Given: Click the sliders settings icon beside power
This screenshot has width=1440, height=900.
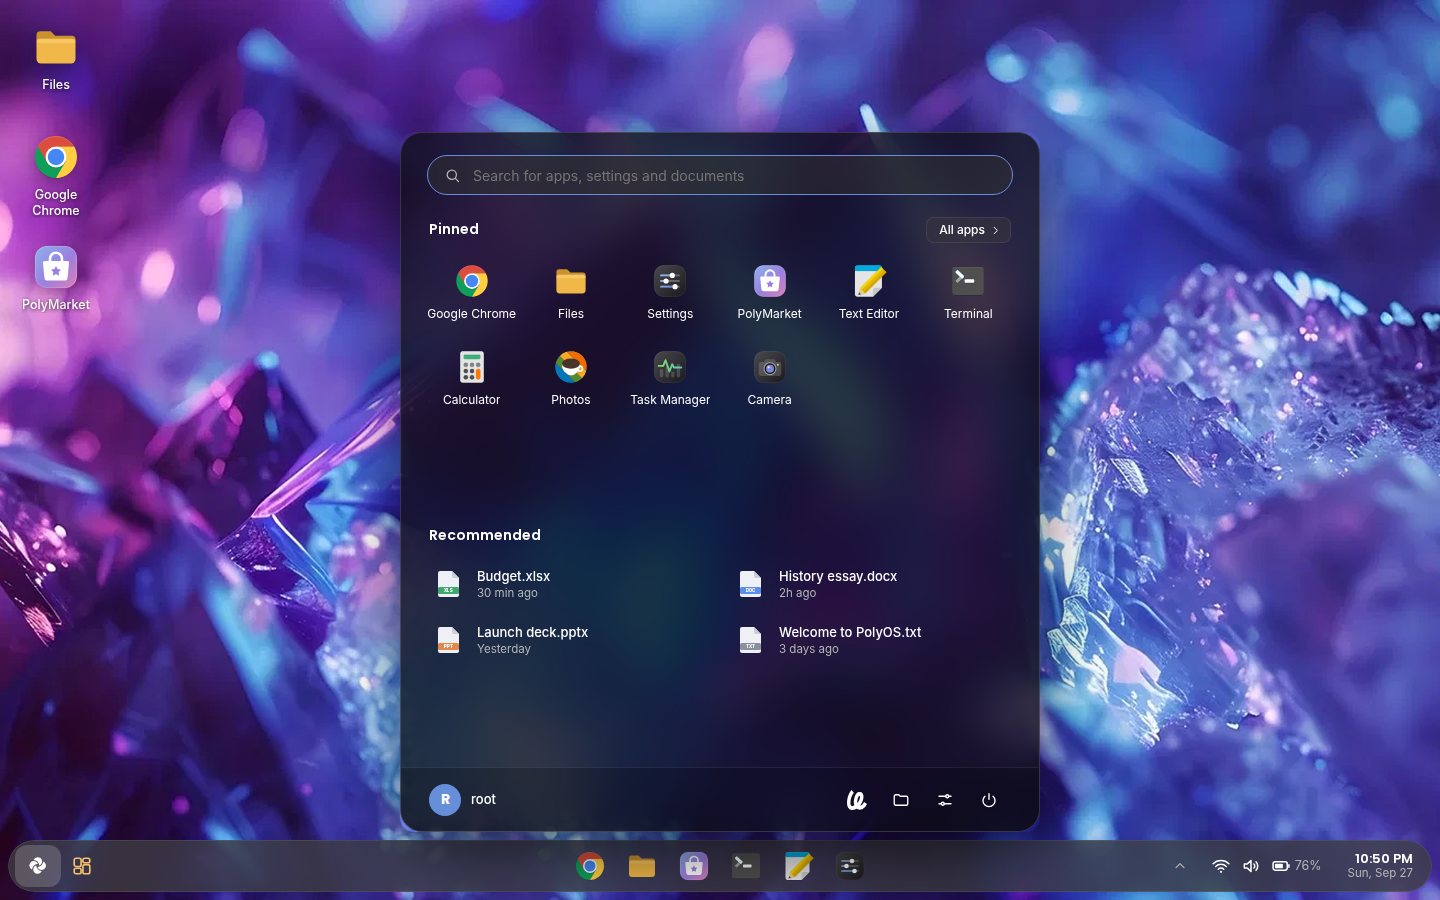Looking at the screenshot, I should [x=945, y=800].
